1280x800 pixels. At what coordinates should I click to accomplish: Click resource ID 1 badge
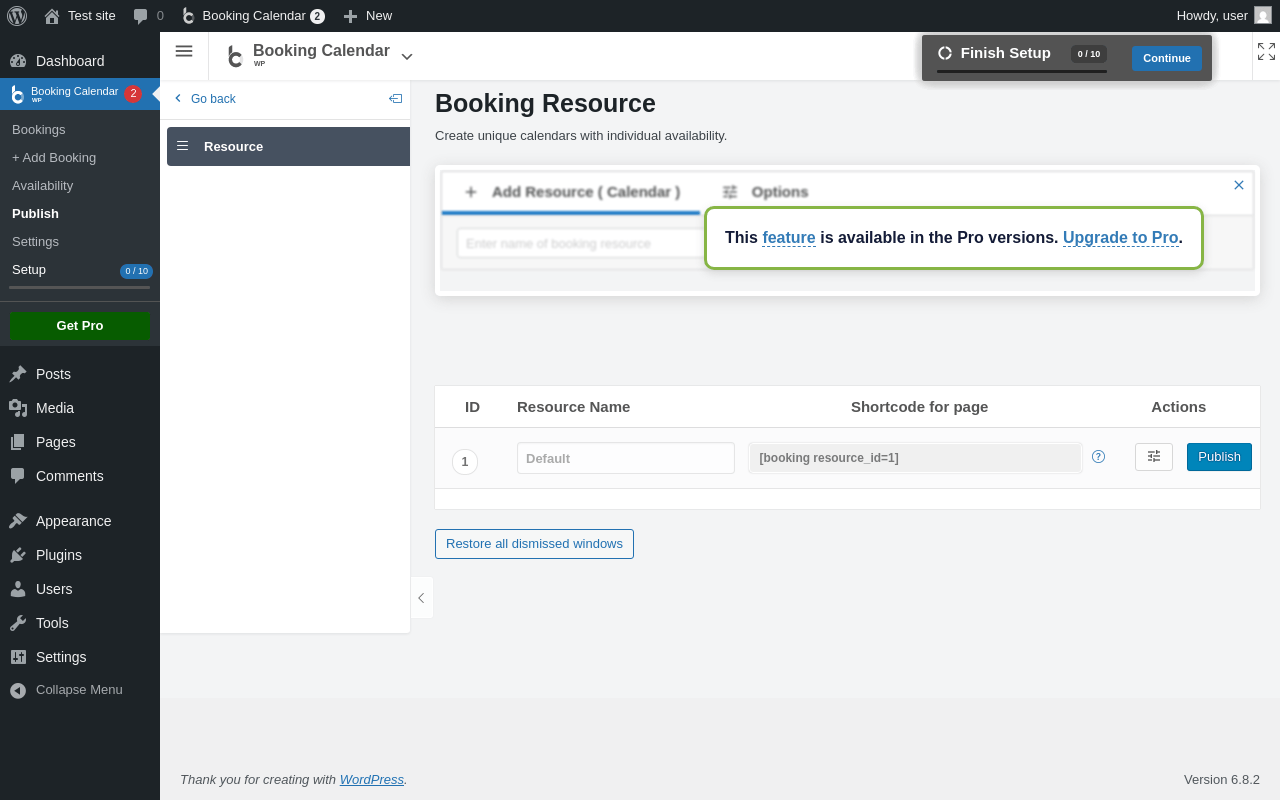click(x=465, y=462)
